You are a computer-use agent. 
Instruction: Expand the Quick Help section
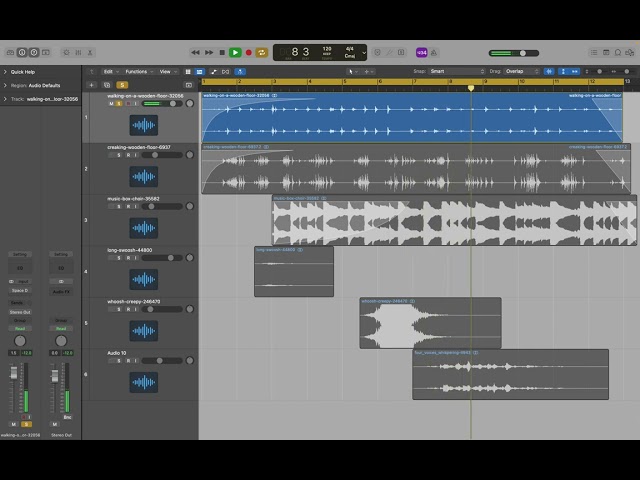tap(5, 72)
